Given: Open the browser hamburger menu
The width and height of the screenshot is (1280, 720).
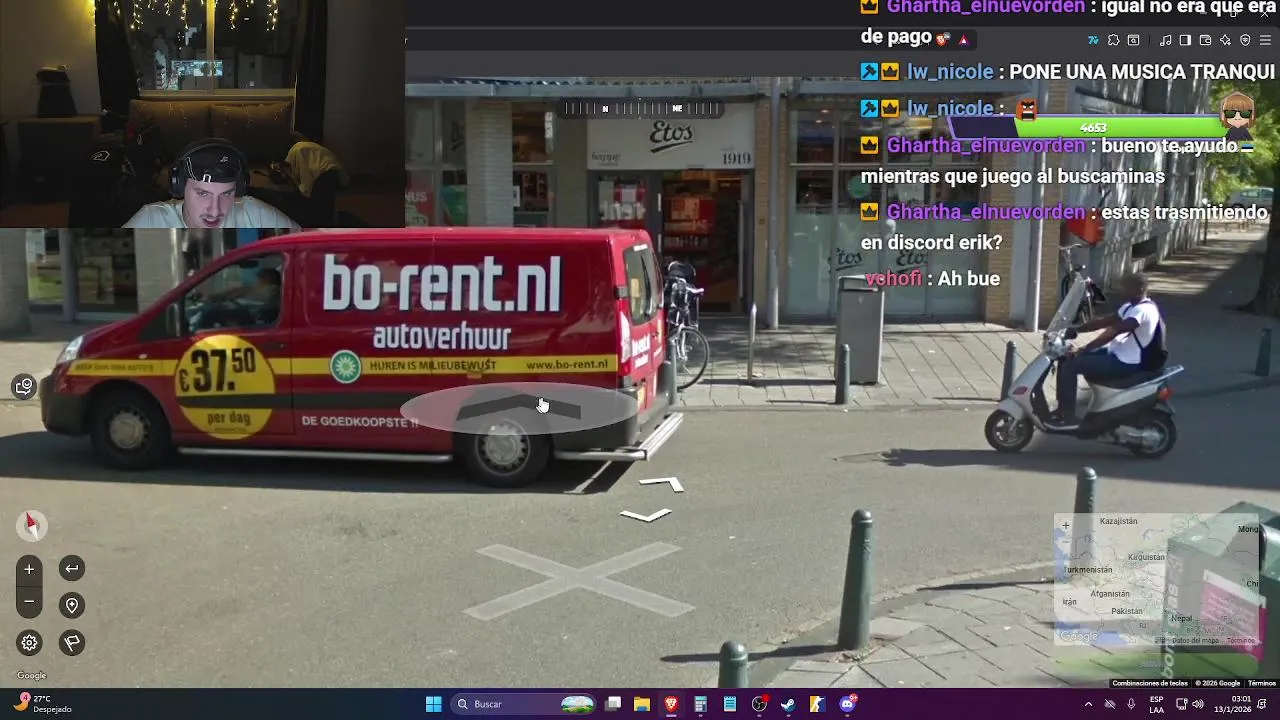Looking at the screenshot, I should click(1265, 40).
